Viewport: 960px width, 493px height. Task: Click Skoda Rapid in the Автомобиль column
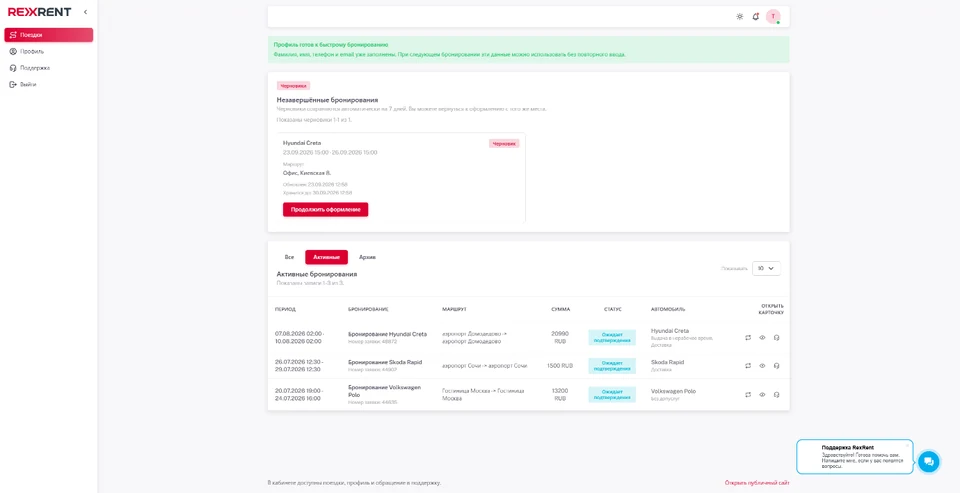click(667, 362)
